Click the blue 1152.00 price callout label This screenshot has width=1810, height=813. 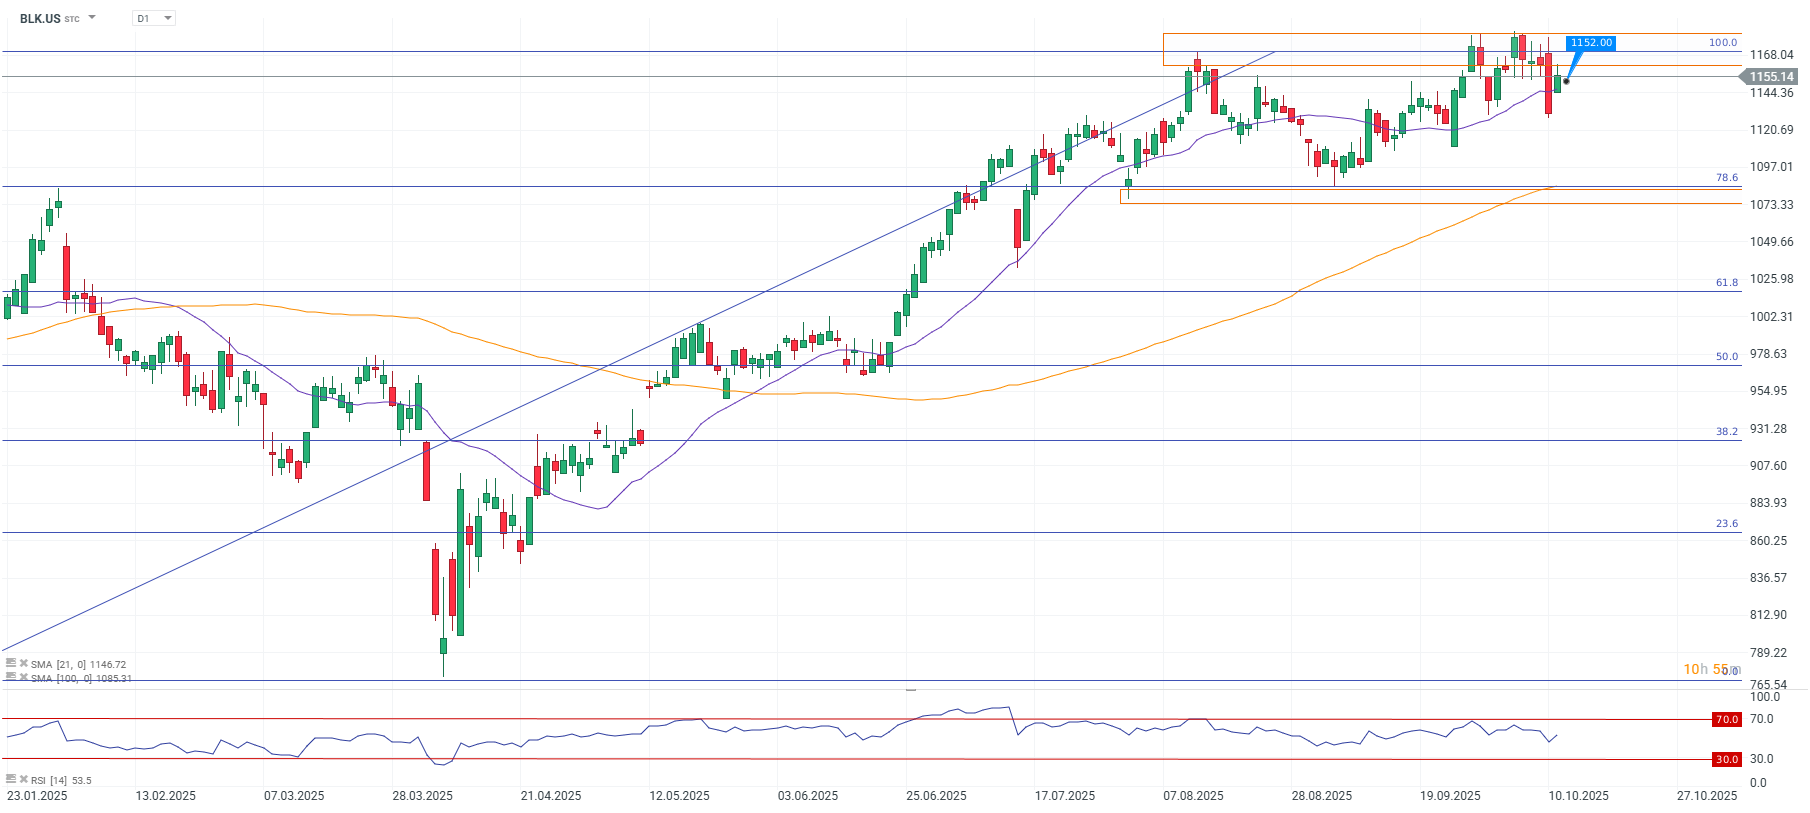[1590, 43]
